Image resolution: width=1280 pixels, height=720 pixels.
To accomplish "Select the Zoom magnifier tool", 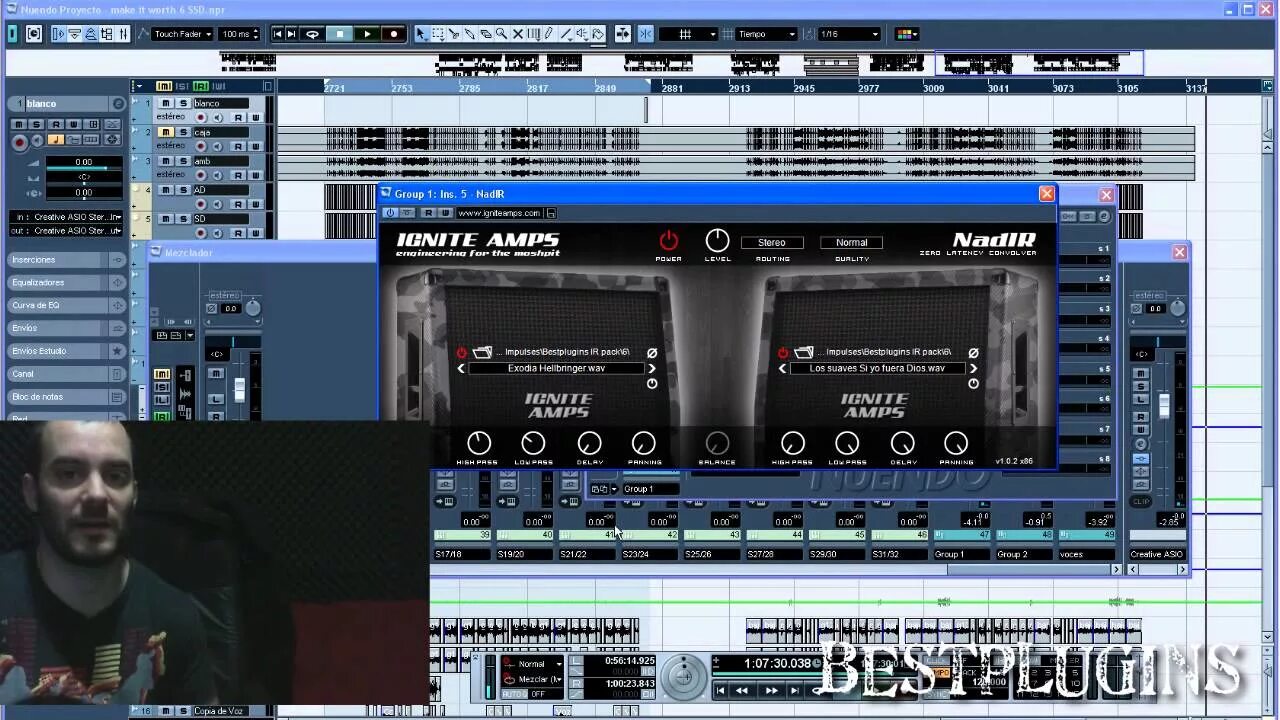I will (501, 34).
